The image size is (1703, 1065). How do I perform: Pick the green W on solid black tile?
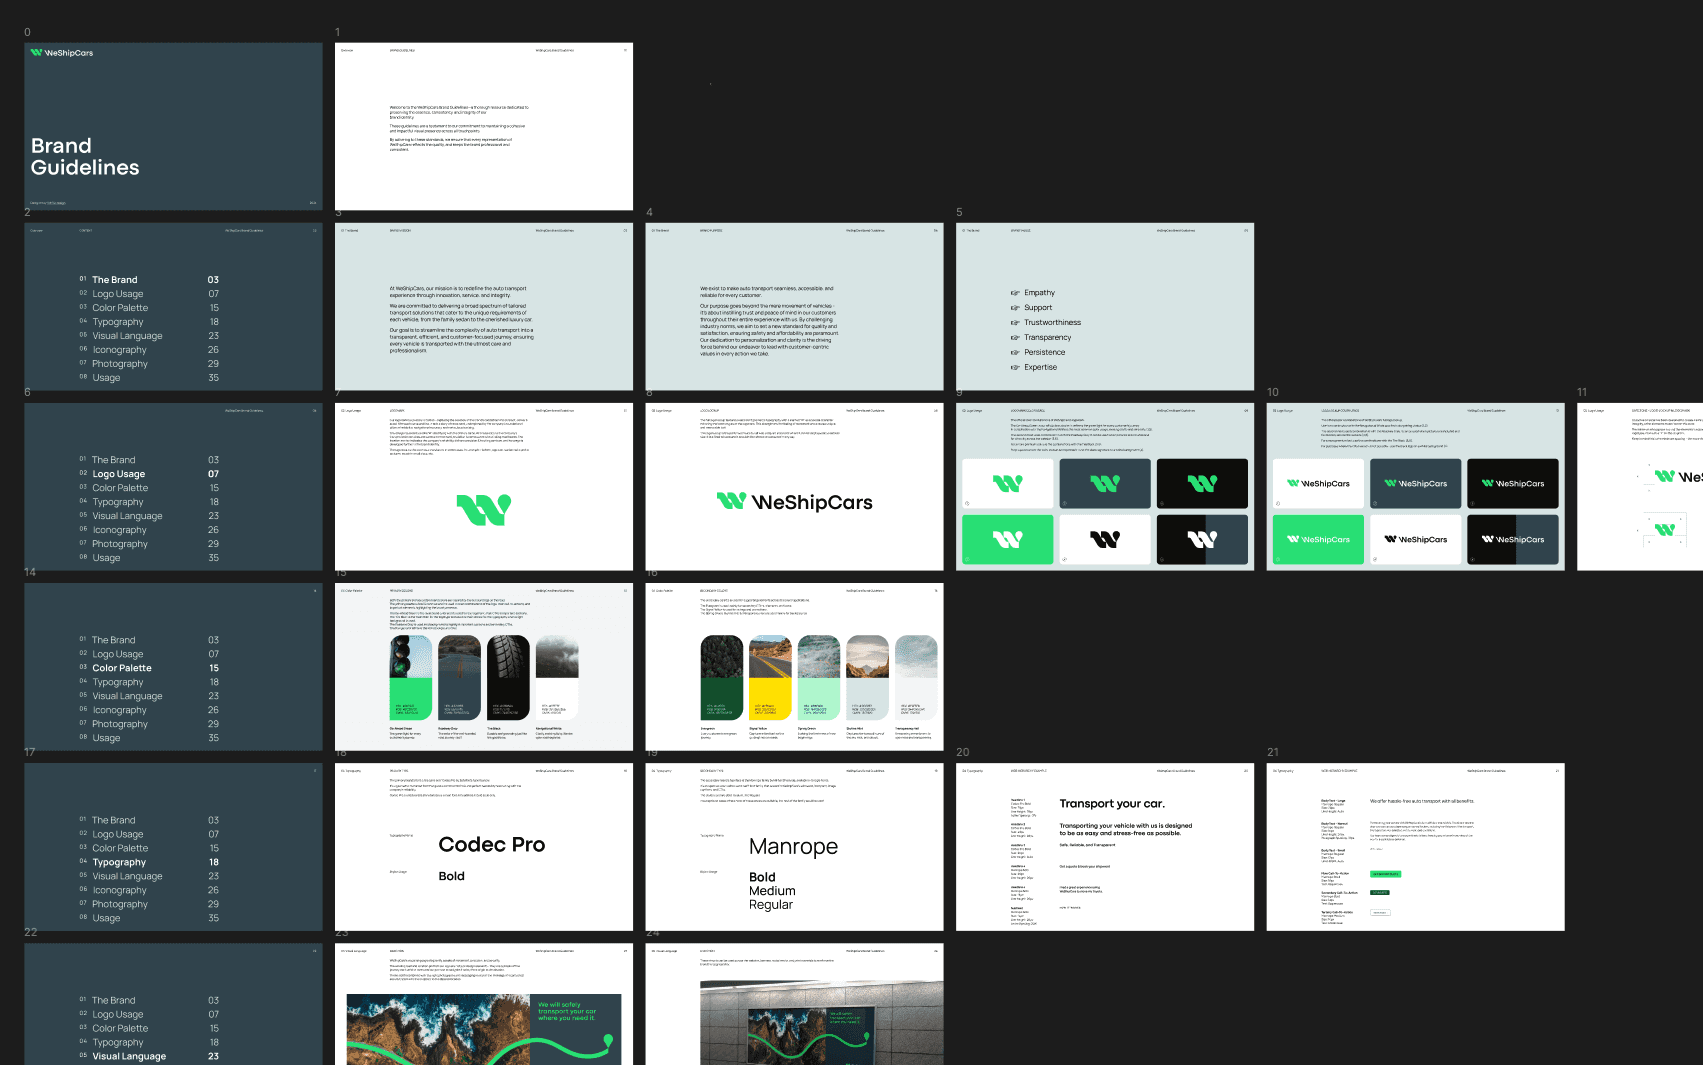point(1202,484)
